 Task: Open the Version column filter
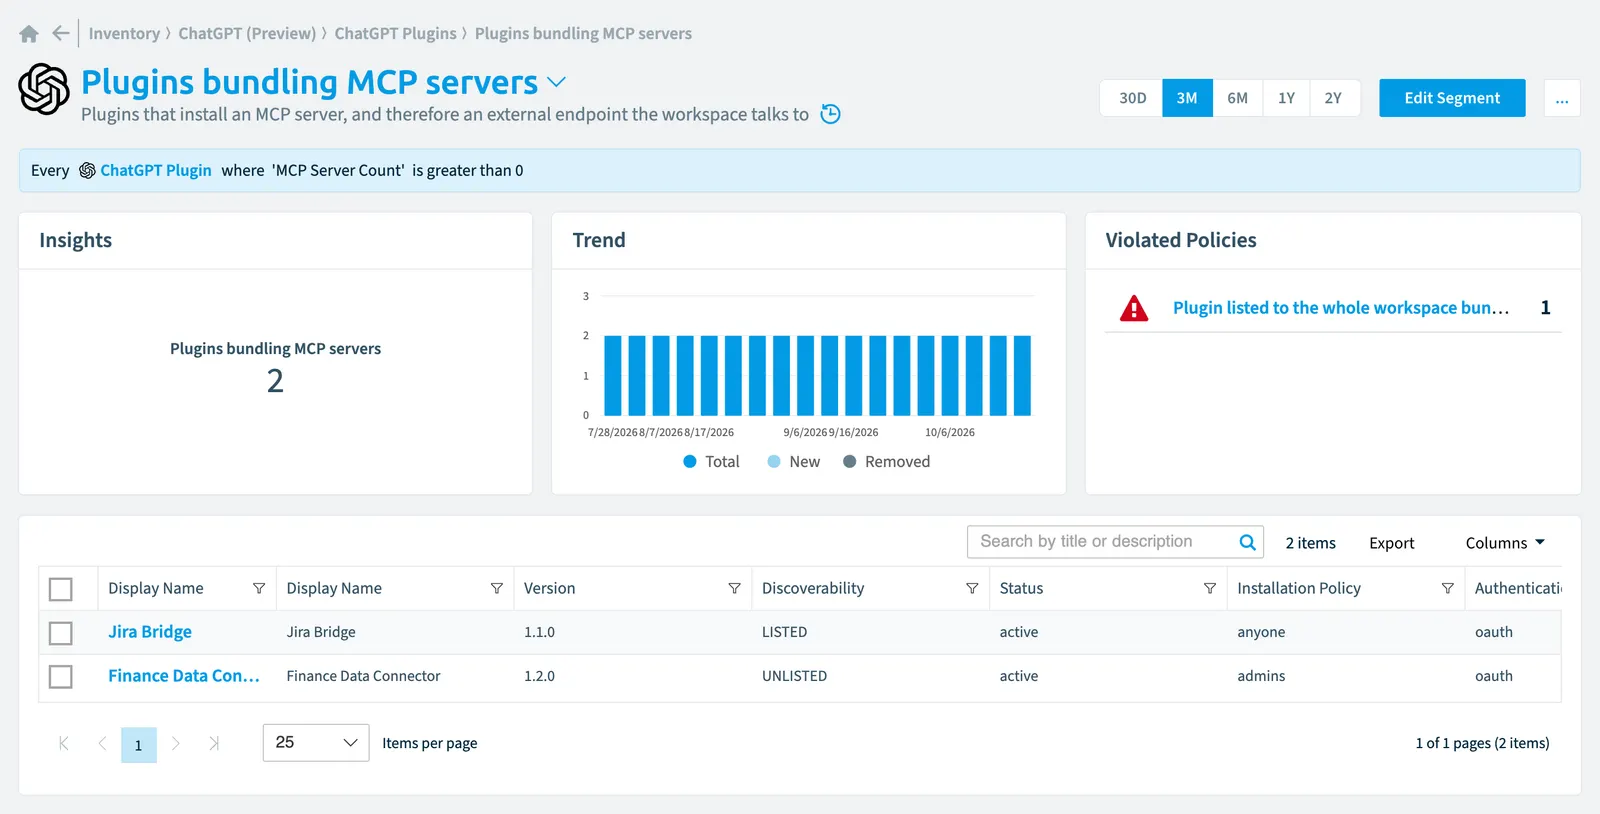coord(734,589)
